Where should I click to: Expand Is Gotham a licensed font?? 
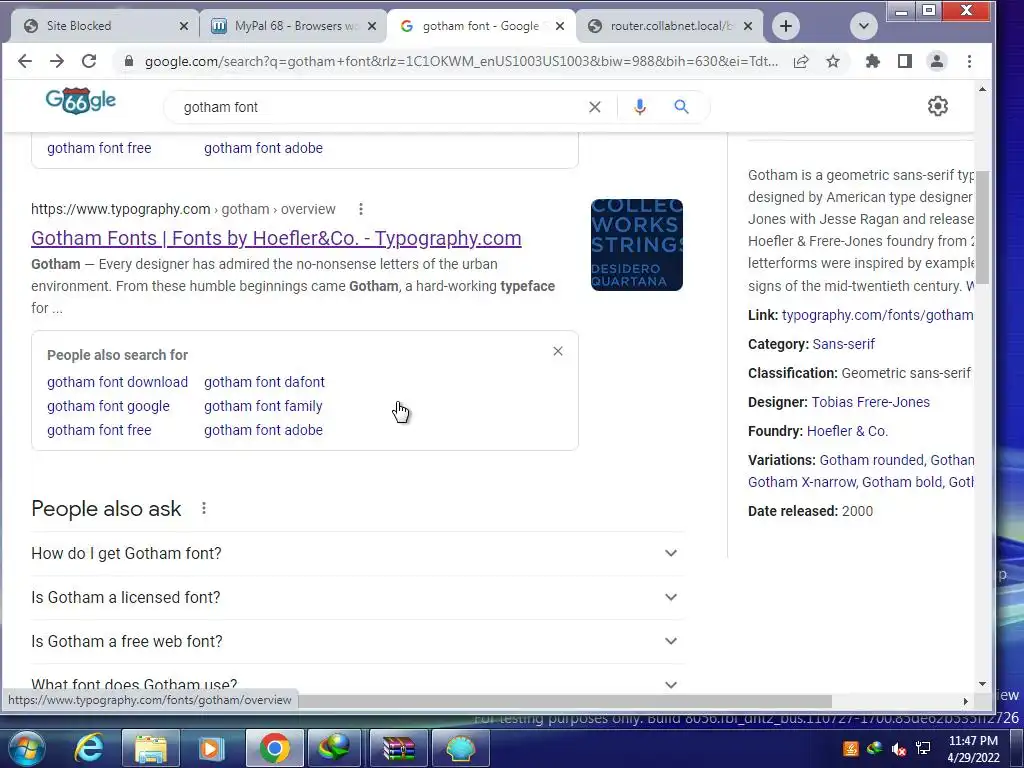click(x=357, y=597)
